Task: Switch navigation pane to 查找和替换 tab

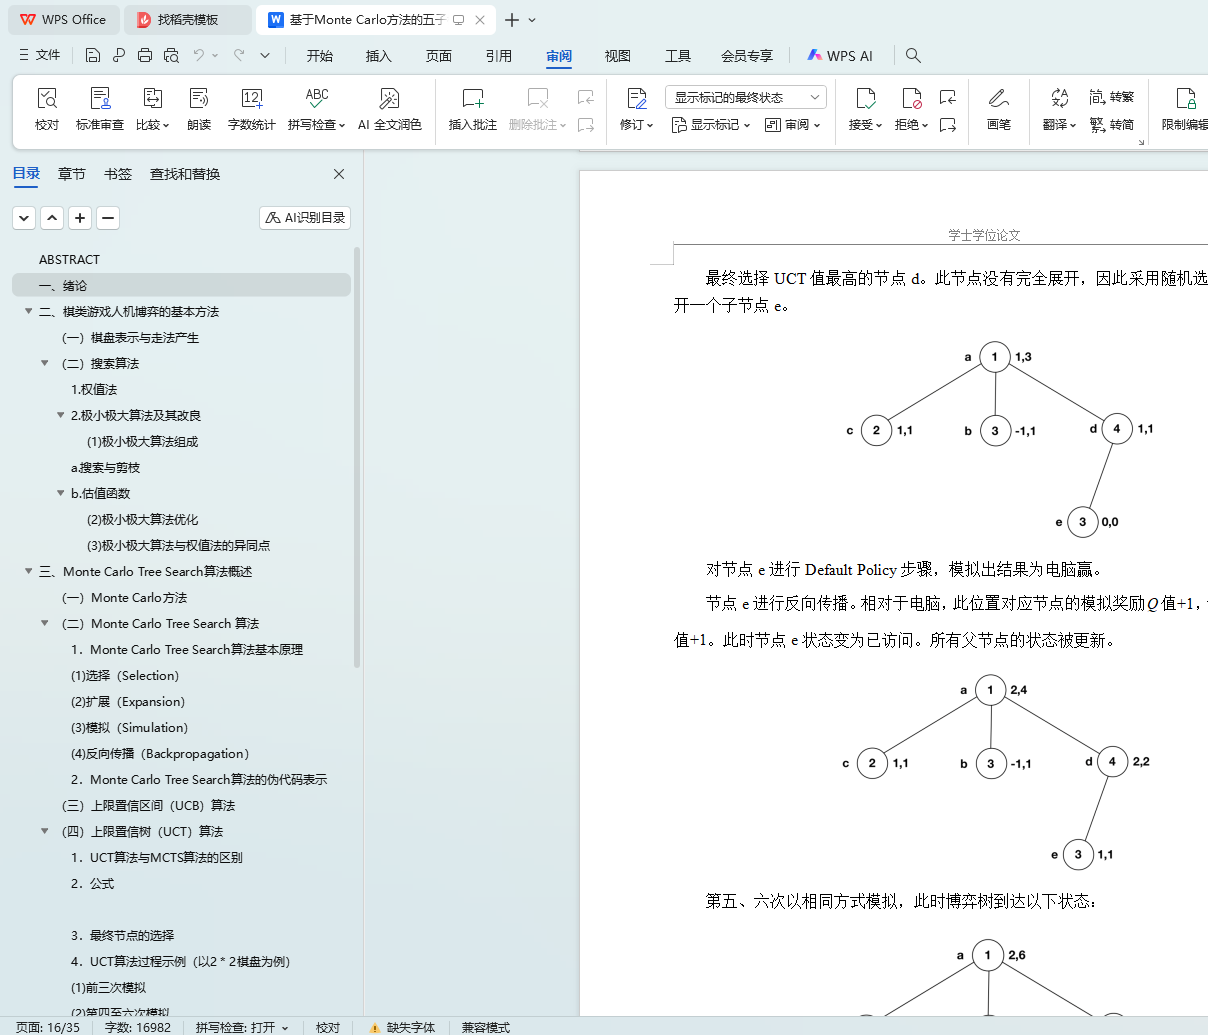Action: (x=185, y=174)
